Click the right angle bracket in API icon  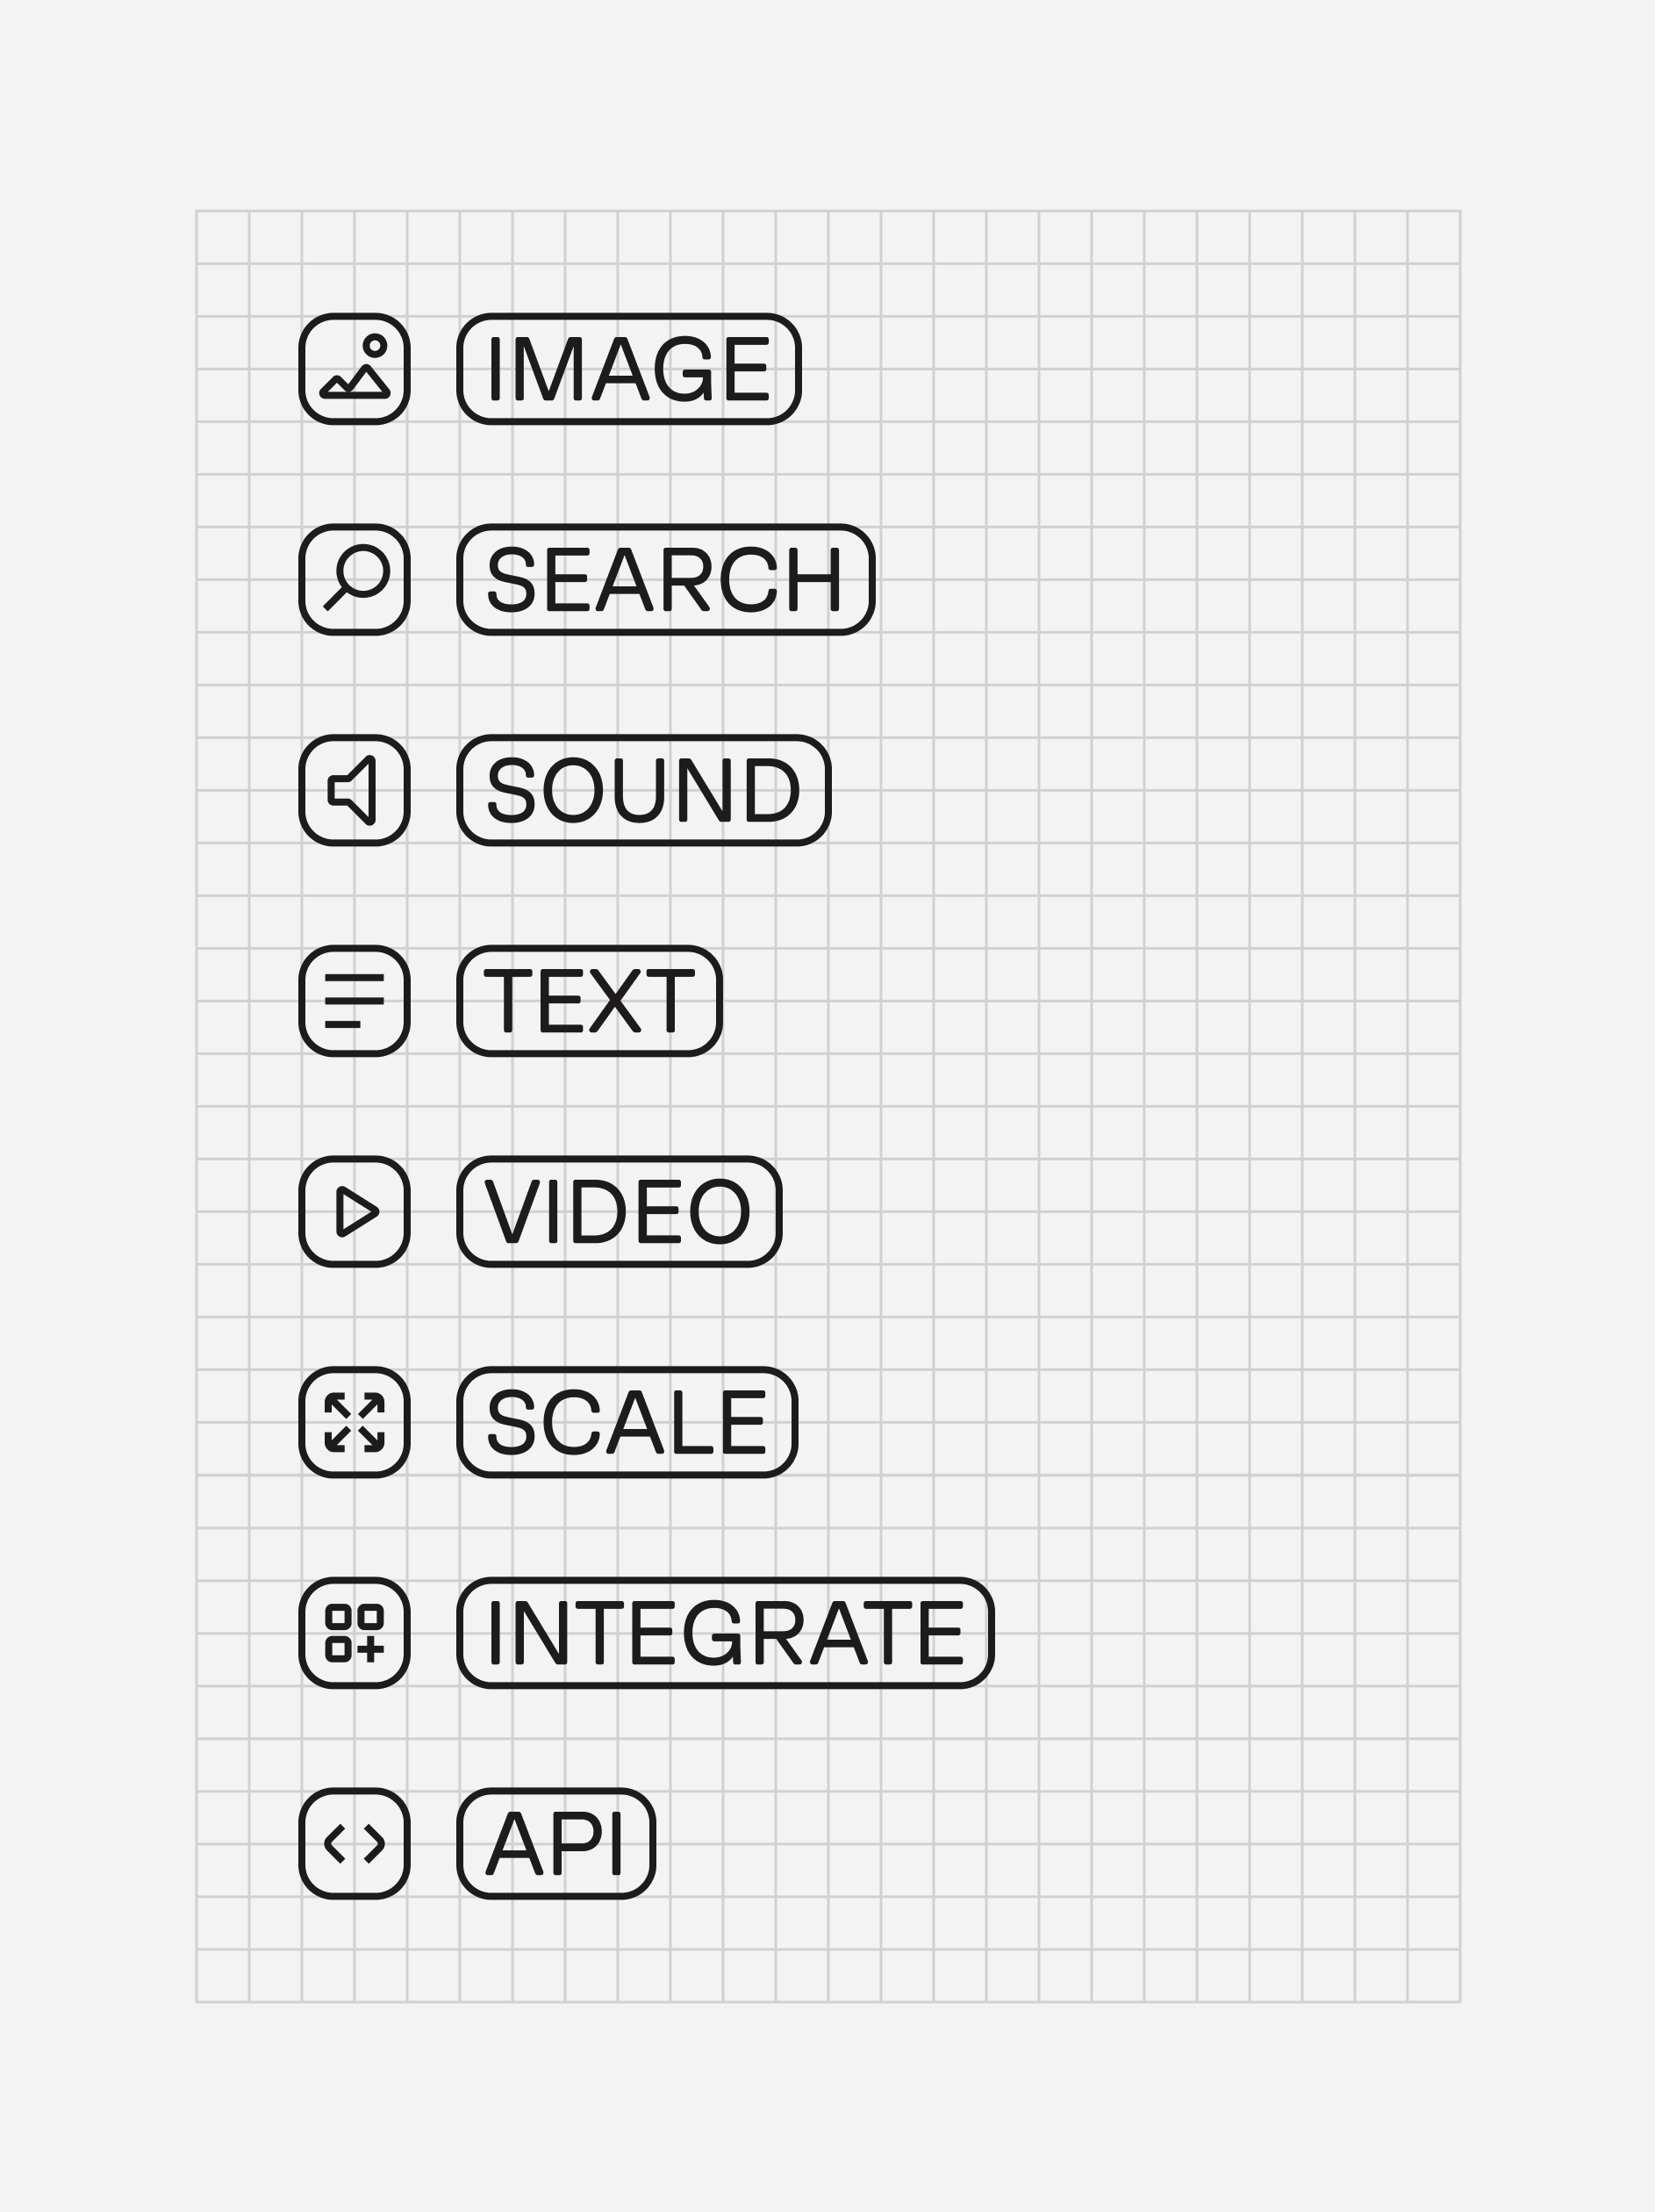pyautogui.click(x=374, y=1843)
